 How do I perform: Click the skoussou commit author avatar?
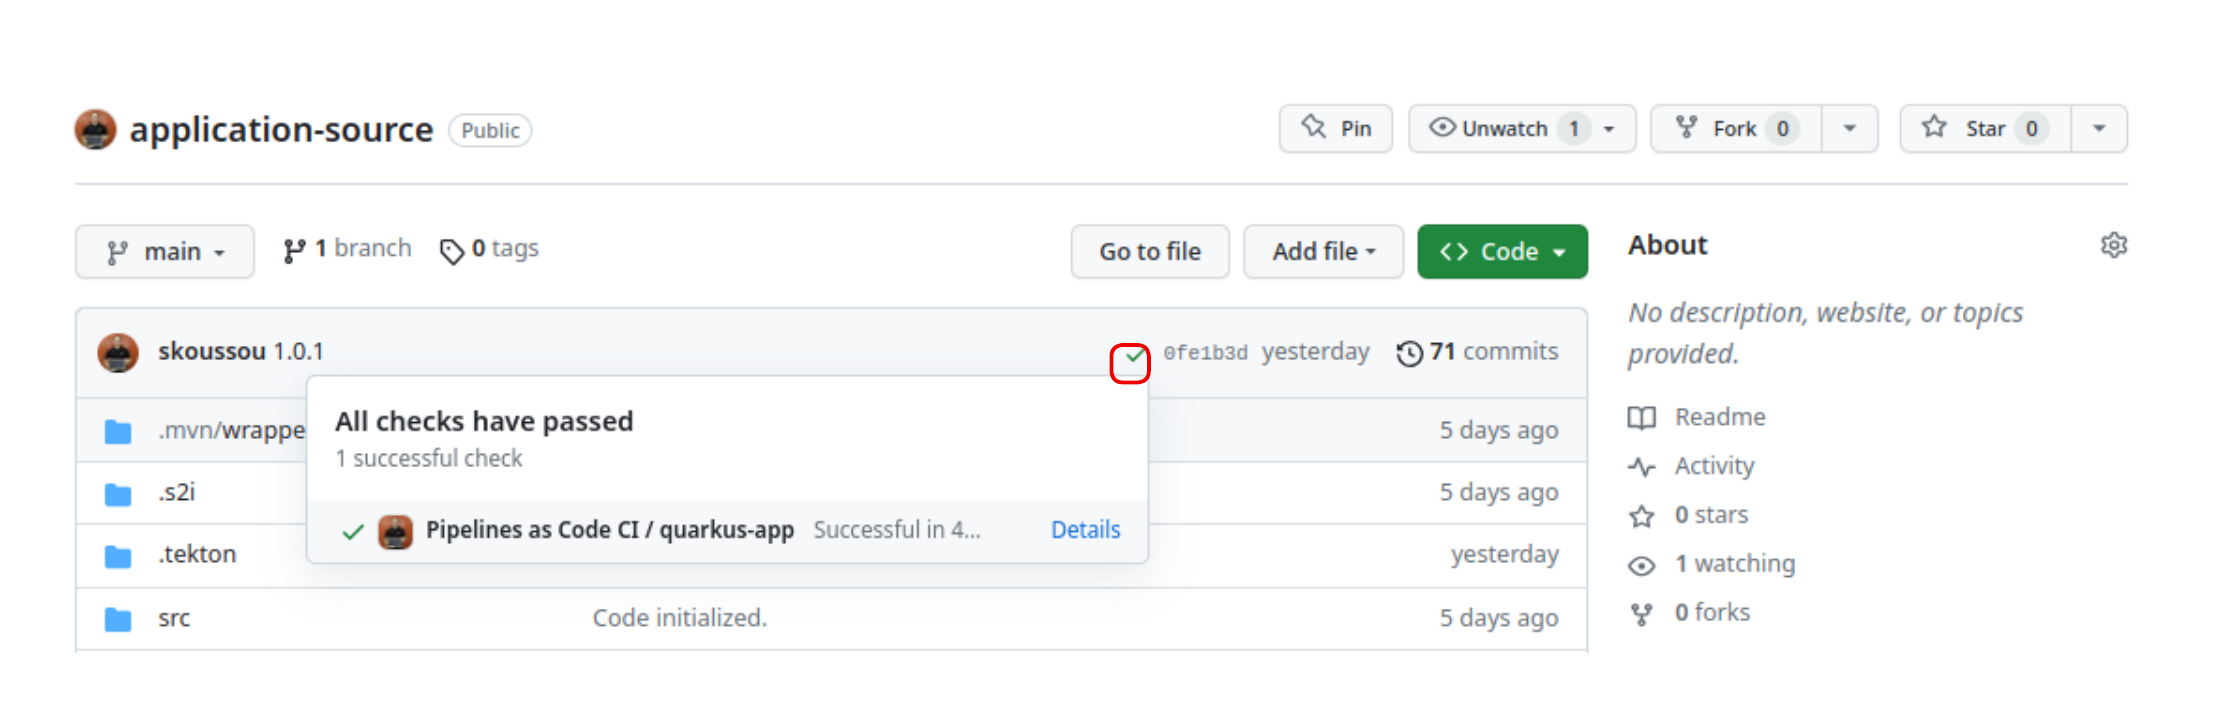pos(118,352)
